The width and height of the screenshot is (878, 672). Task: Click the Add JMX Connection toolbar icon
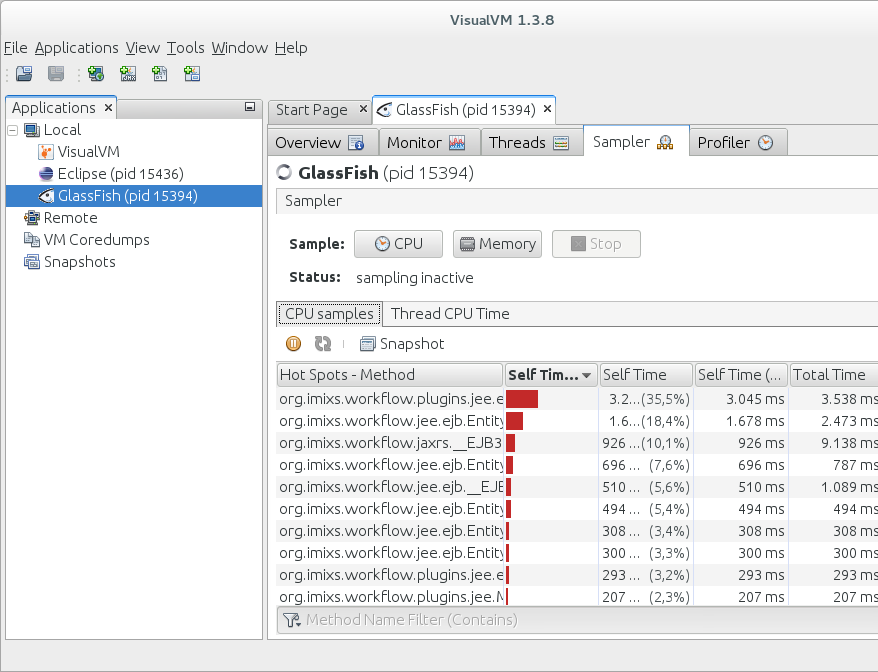coord(128,74)
